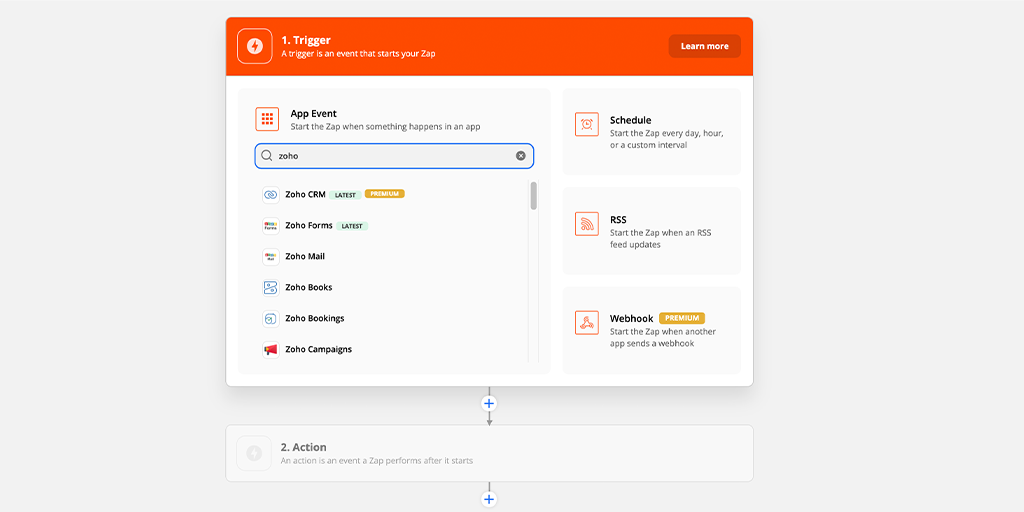Image resolution: width=1024 pixels, height=512 pixels.
Task: Click the Action step lightning icon
Action: coord(254,453)
